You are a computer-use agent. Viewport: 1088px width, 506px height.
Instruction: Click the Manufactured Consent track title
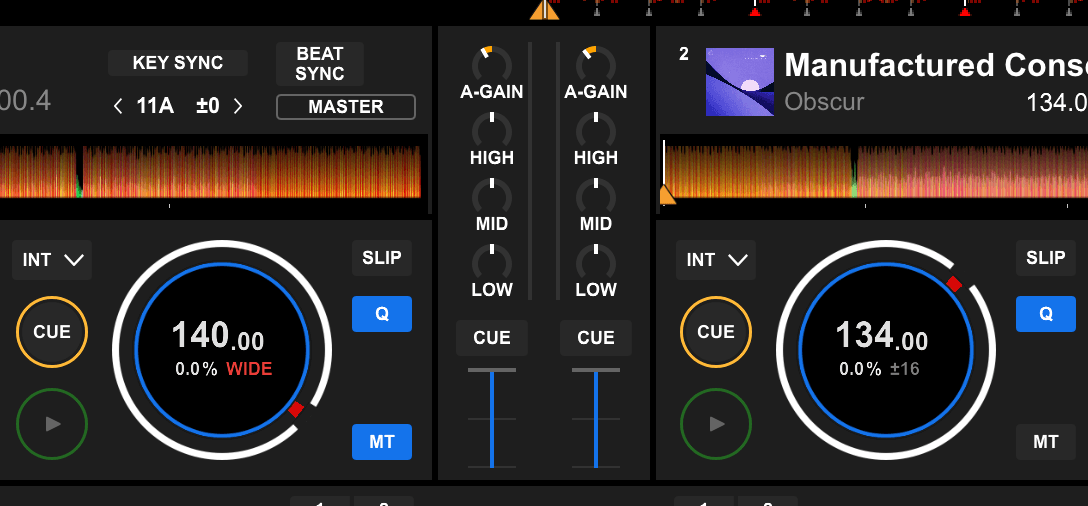[936, 65]
